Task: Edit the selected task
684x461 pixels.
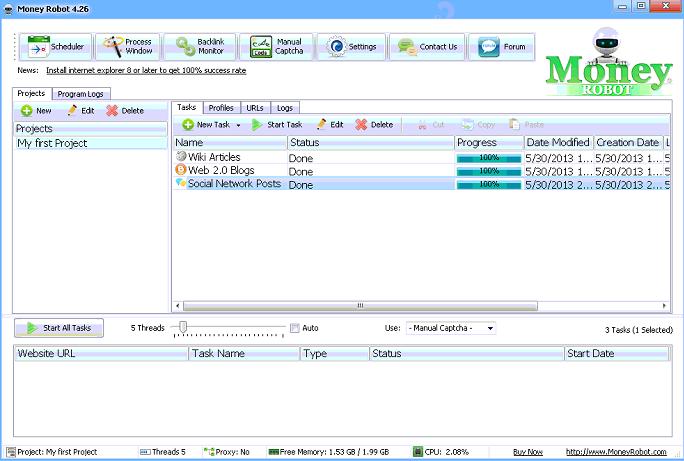Action: pos(330,125)
